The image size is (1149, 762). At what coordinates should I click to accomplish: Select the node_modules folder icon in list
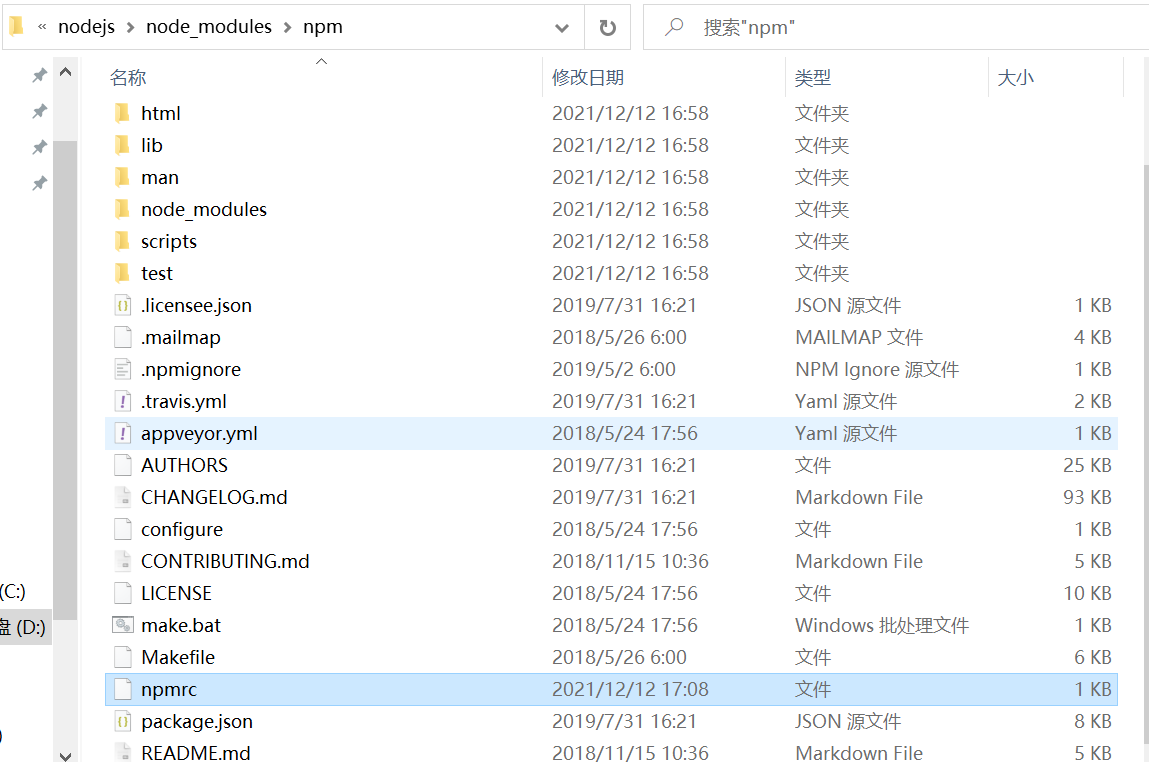point(122,210)
